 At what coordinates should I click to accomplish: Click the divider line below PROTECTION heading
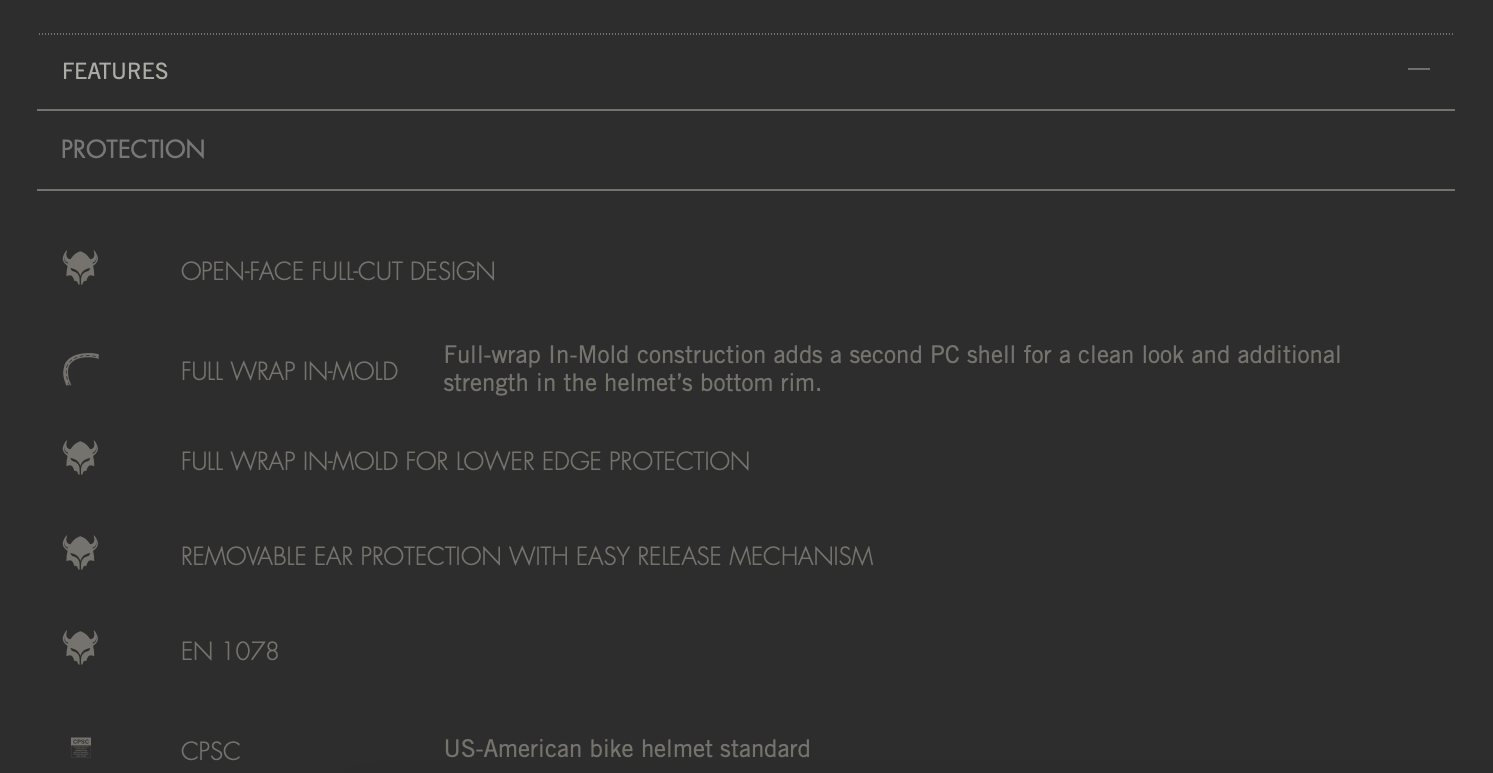tap(746, 189)
